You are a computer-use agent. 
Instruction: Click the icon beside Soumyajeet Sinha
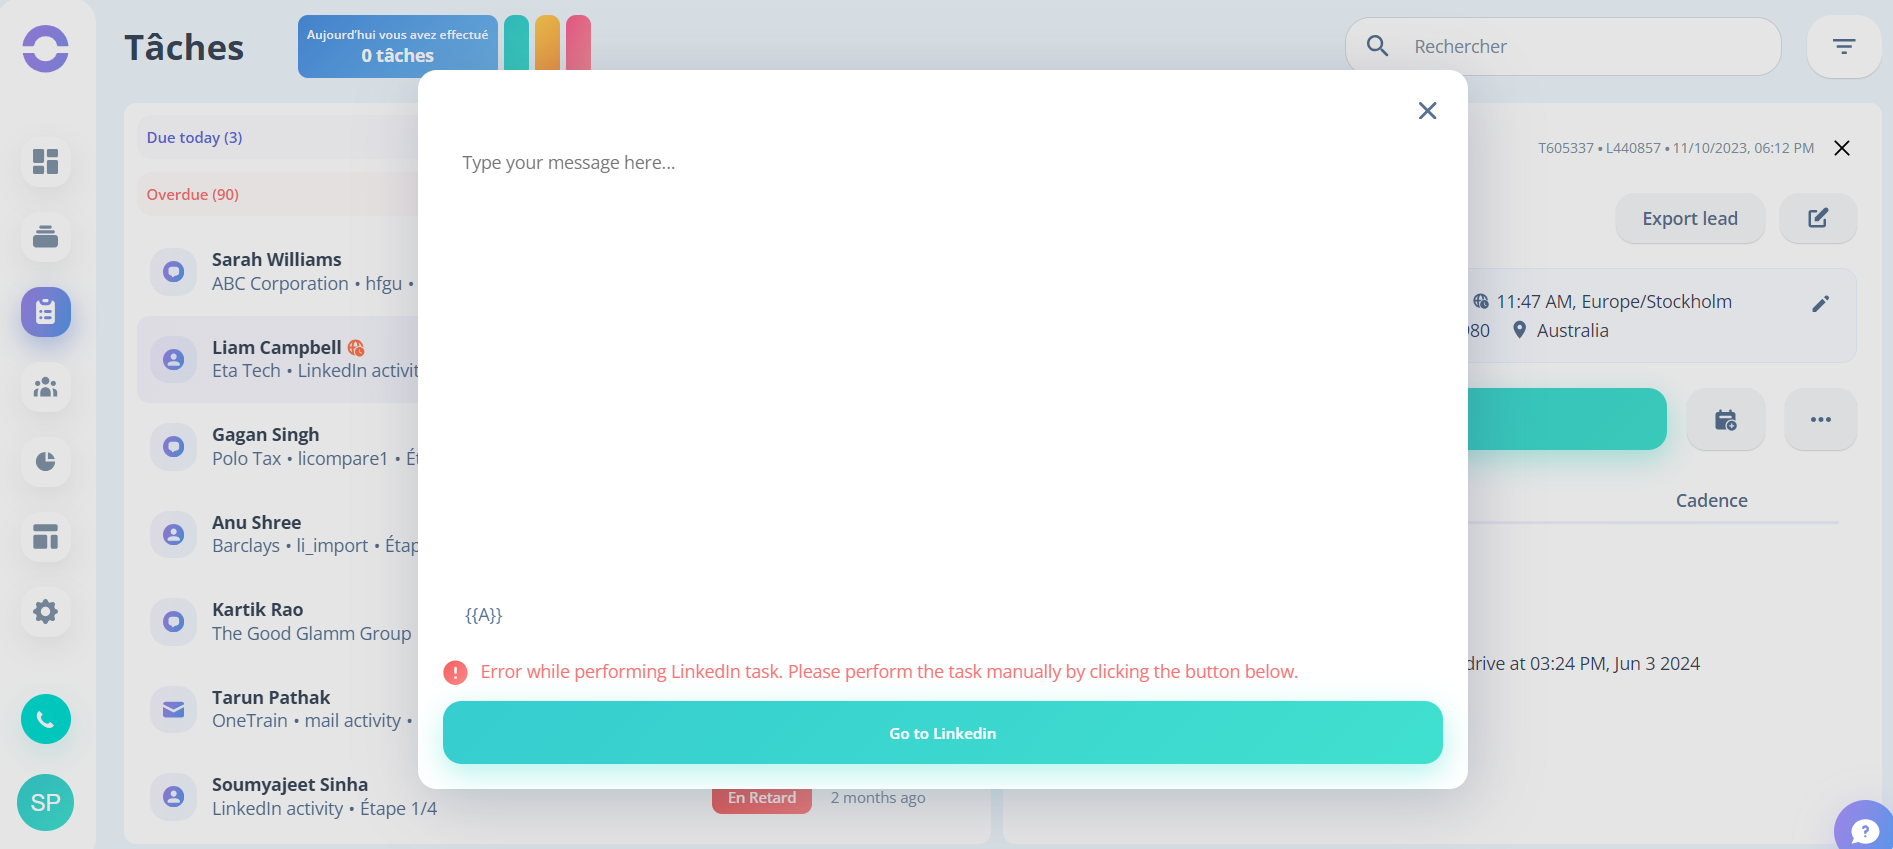point(174,797)
